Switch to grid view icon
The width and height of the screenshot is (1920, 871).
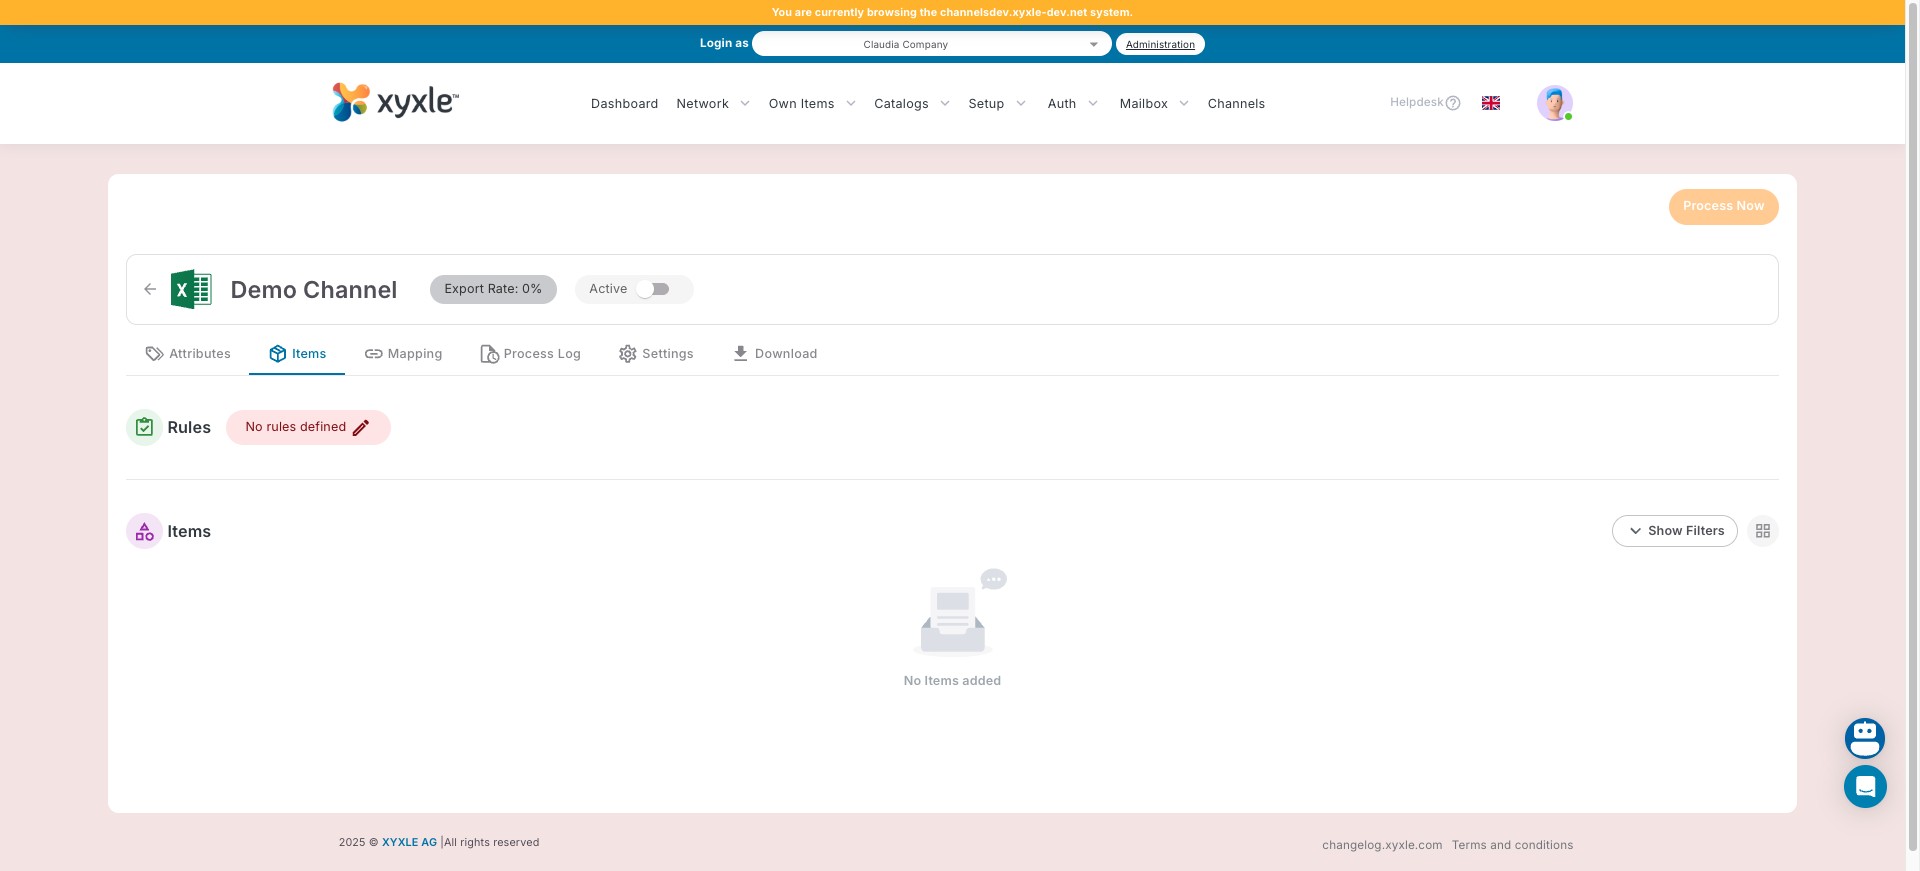tap(1762, 531)
